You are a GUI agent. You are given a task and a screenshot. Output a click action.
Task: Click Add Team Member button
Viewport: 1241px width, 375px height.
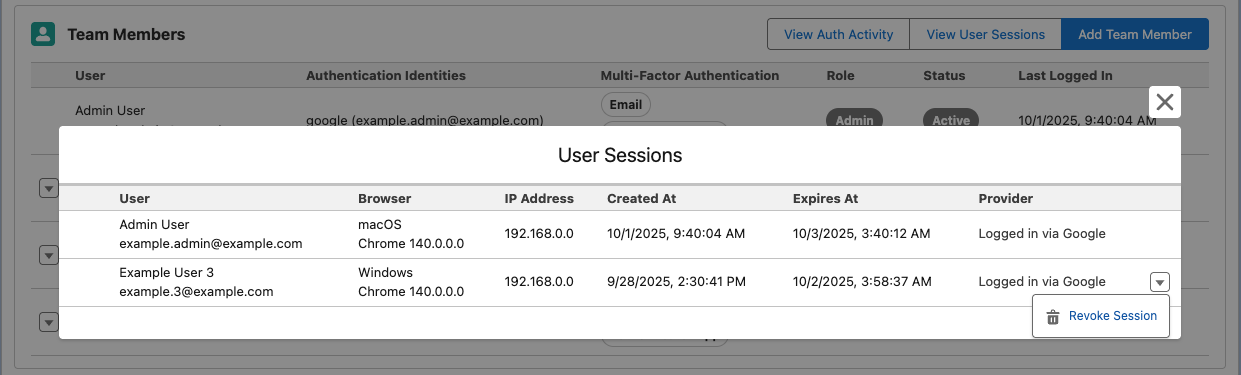coord(1135,34)
